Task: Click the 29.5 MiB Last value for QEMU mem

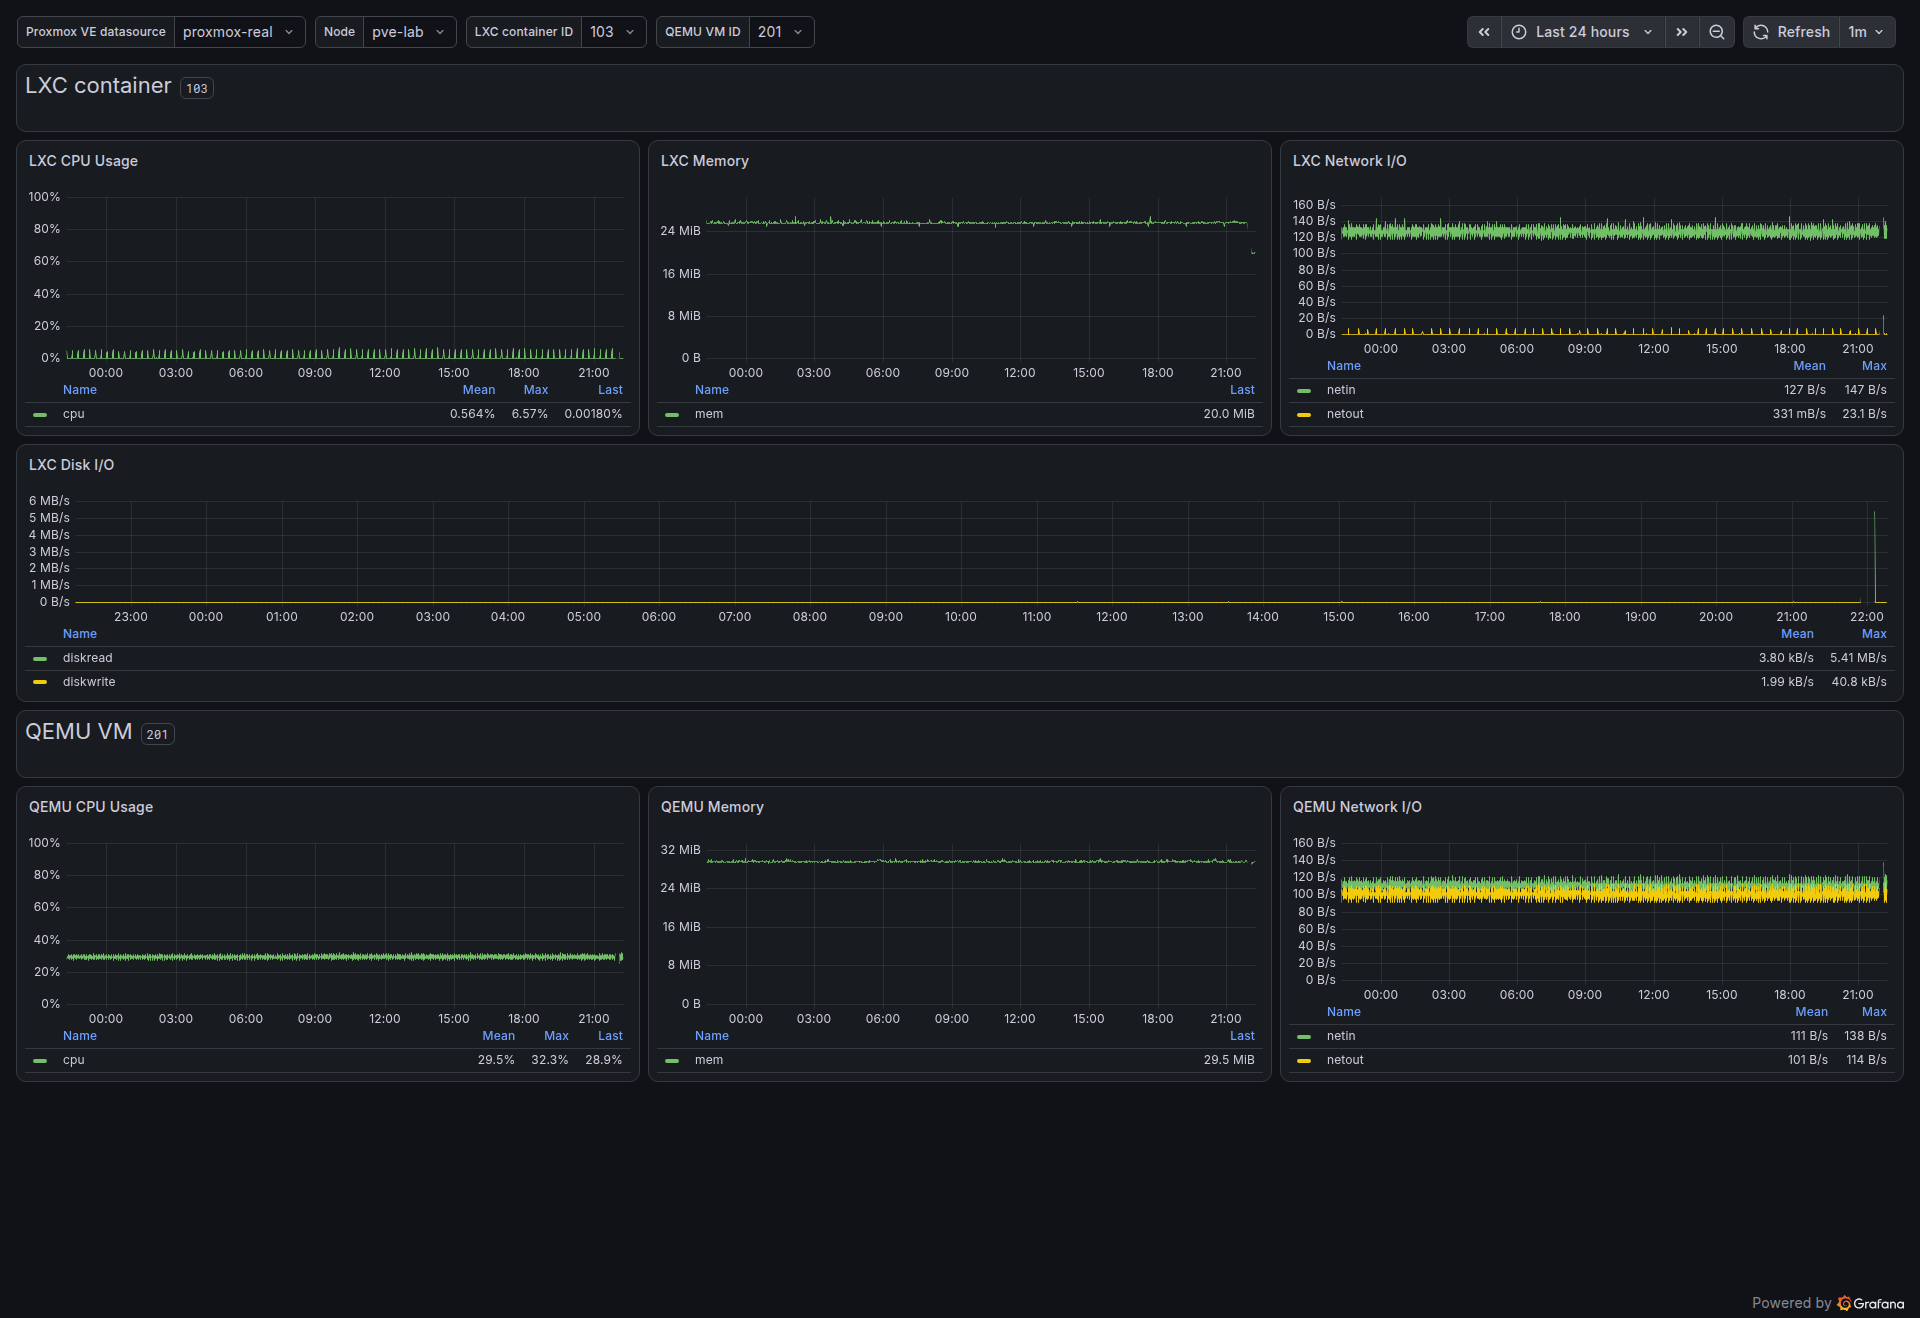Action: coord(1229,1060)
